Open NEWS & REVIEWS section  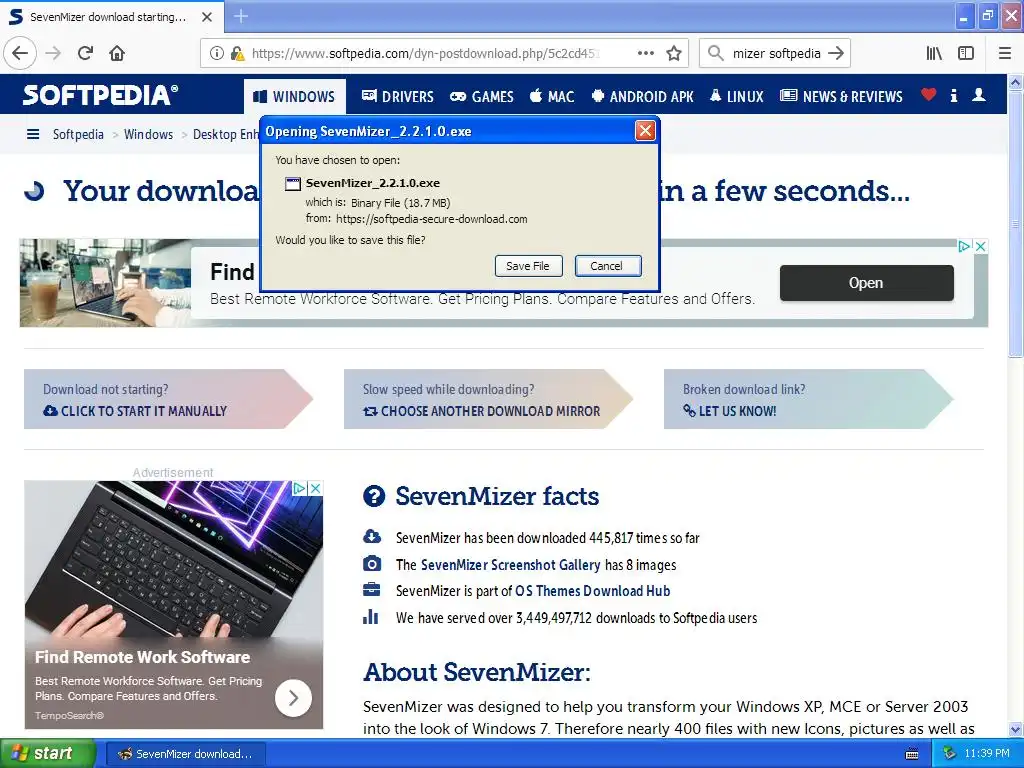[841, 97]
